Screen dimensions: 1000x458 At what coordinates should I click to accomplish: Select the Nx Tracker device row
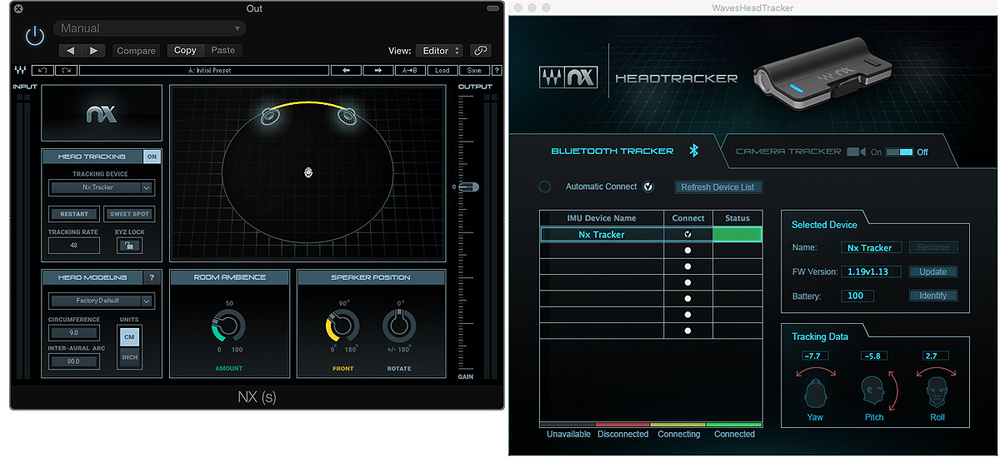(x=651, y=234)
